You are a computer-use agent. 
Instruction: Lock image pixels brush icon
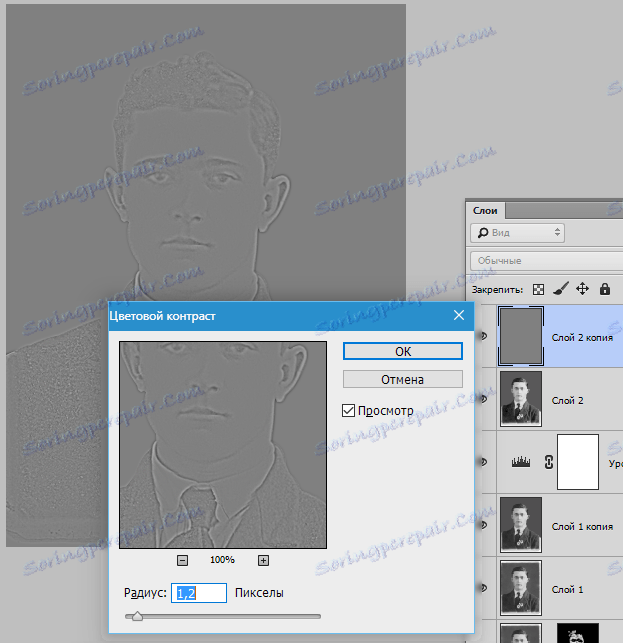tap(560, 289)
